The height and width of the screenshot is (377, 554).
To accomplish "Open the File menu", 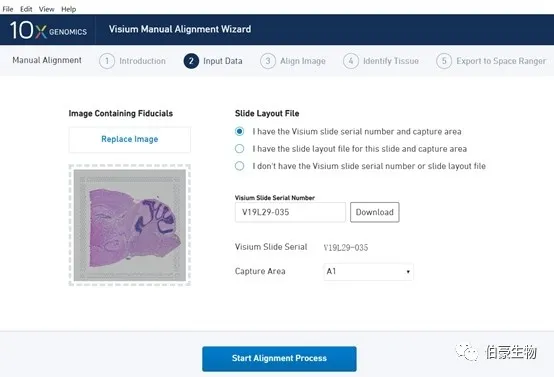I will point(8,9).
